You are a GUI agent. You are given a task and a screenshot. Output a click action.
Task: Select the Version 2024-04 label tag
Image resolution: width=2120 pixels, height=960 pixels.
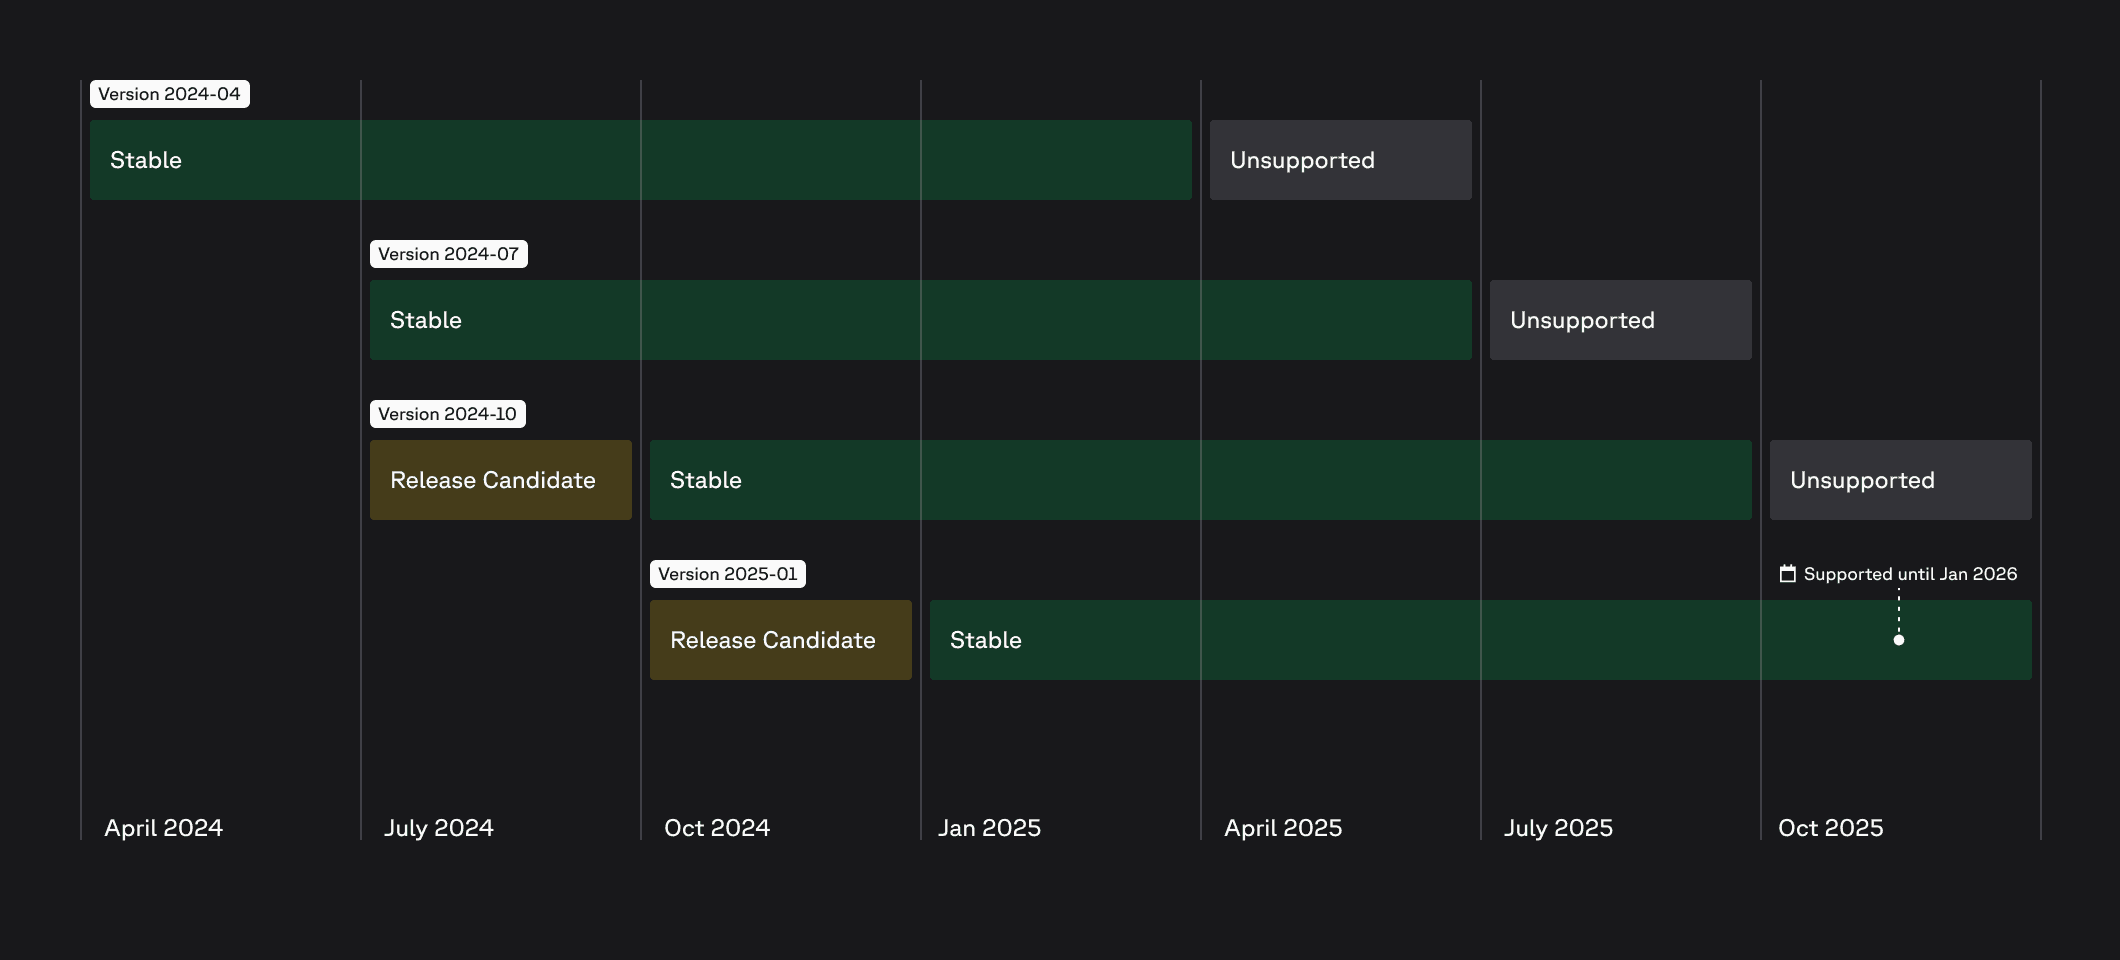click(x=169, y=94)
